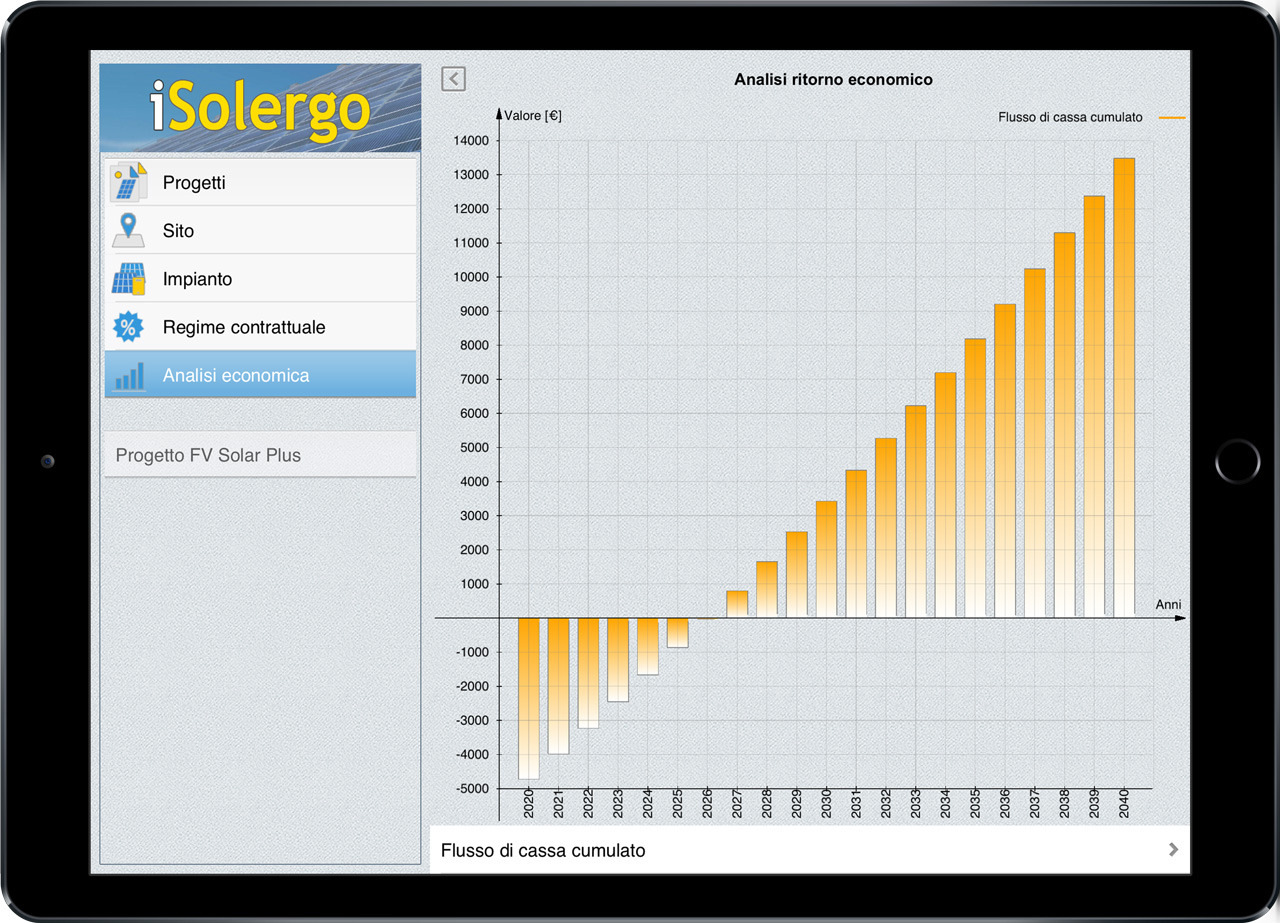Click the Valore [€] axis label

pos(533,116)
